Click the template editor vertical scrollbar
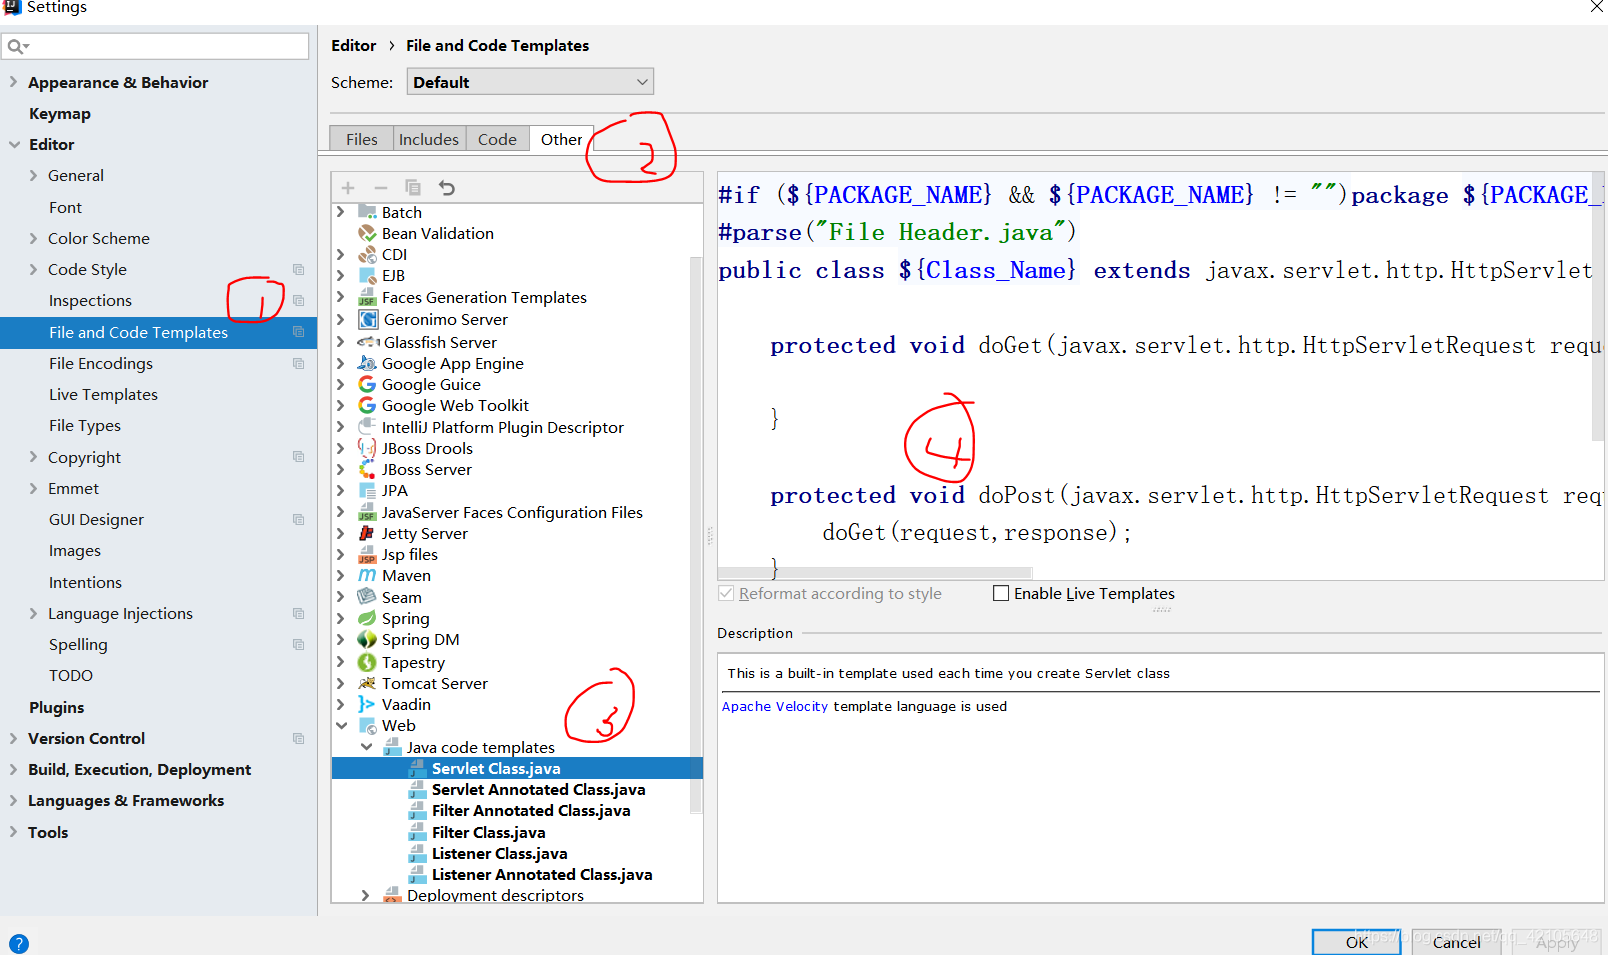The height and width of the screenshot is (955, 1608). click(x=1598, y=305)
